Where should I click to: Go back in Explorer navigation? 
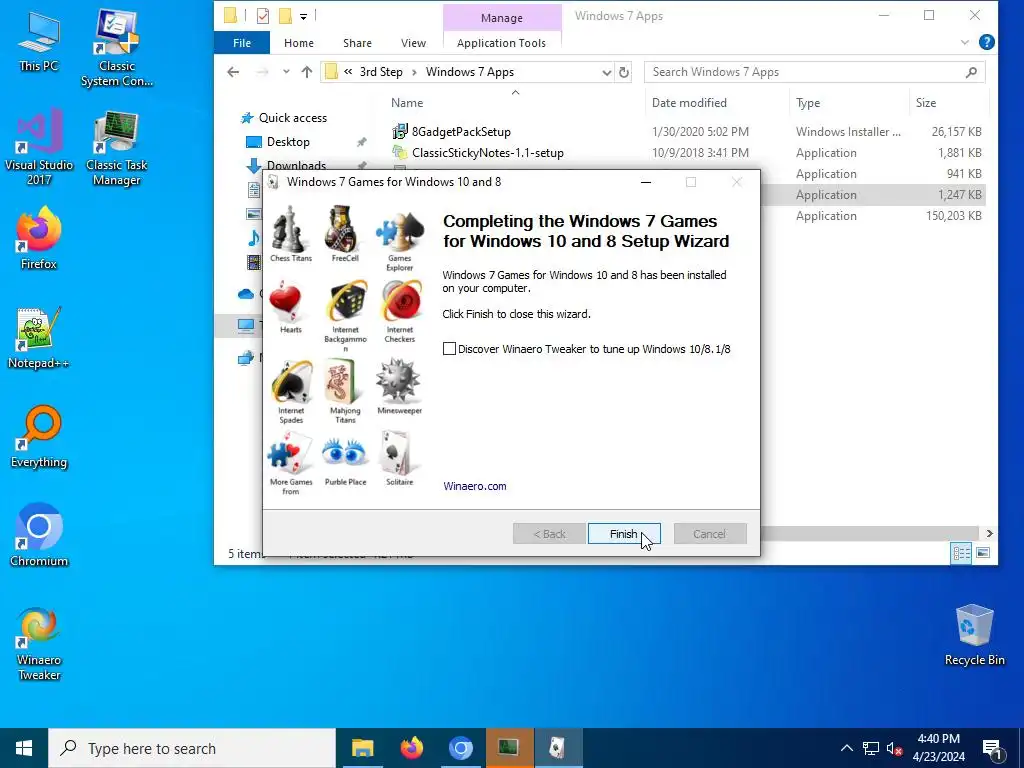tap(233, 72)
